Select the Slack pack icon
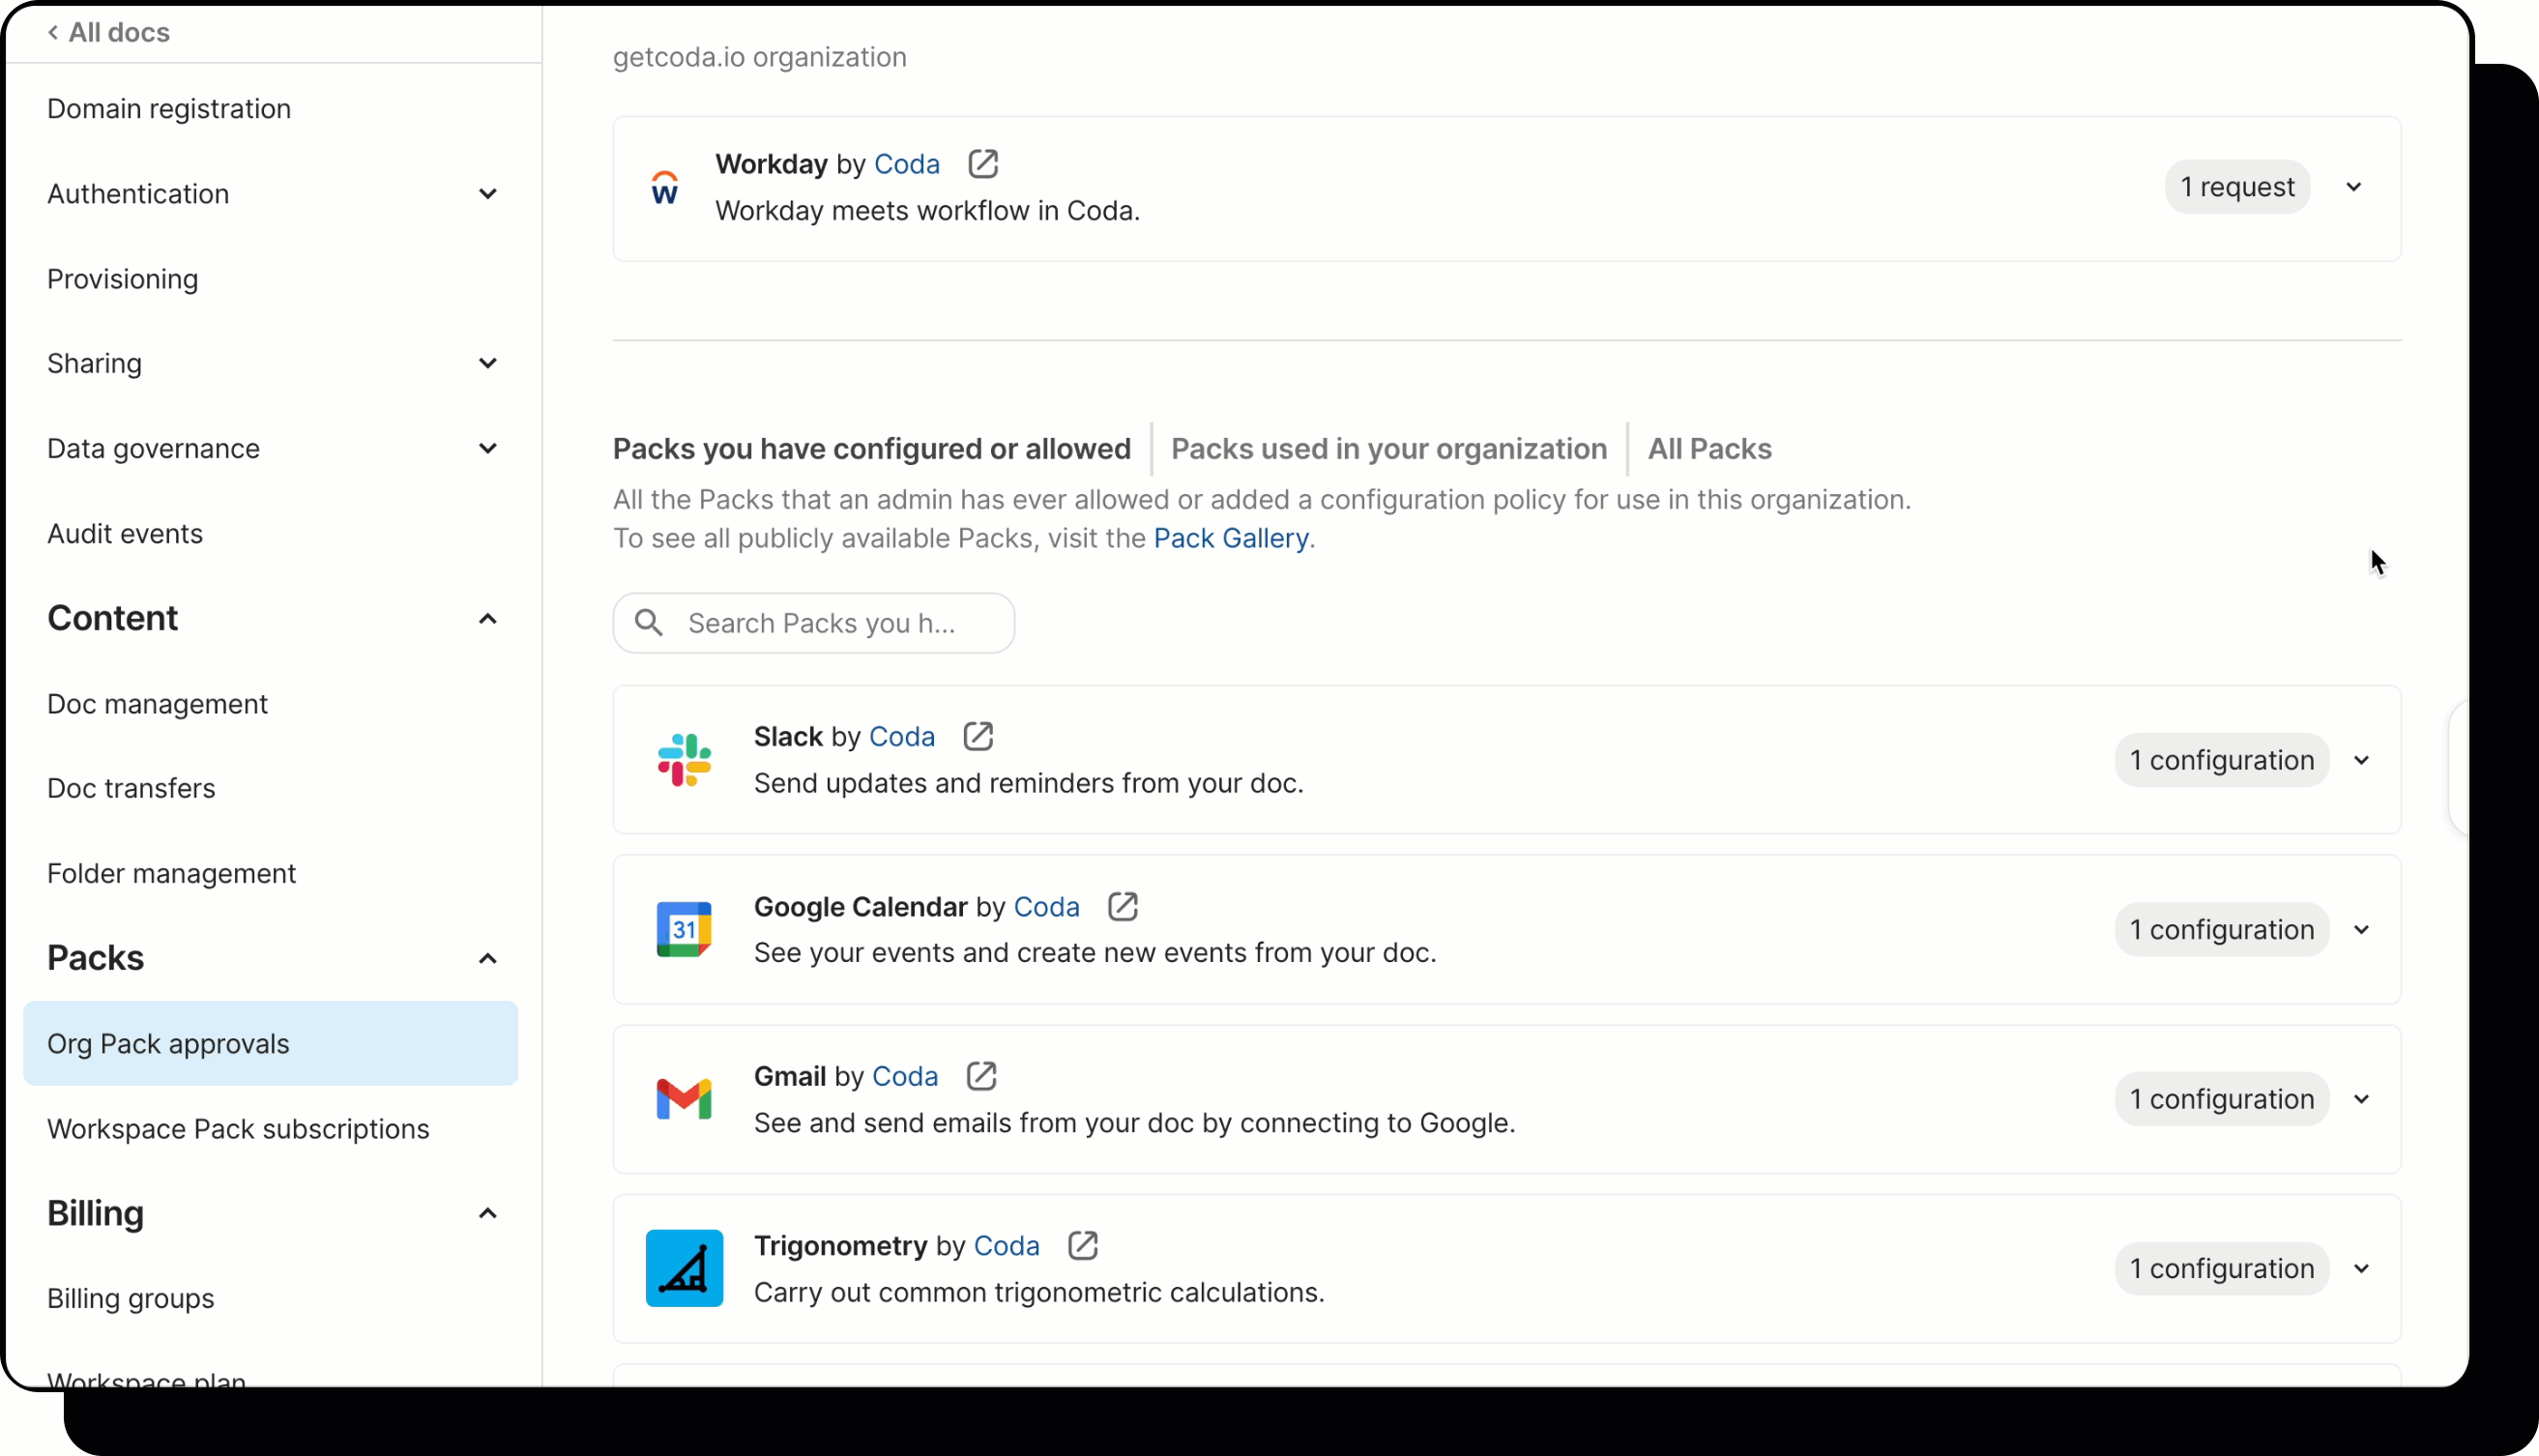 click(x=684, y=760)
